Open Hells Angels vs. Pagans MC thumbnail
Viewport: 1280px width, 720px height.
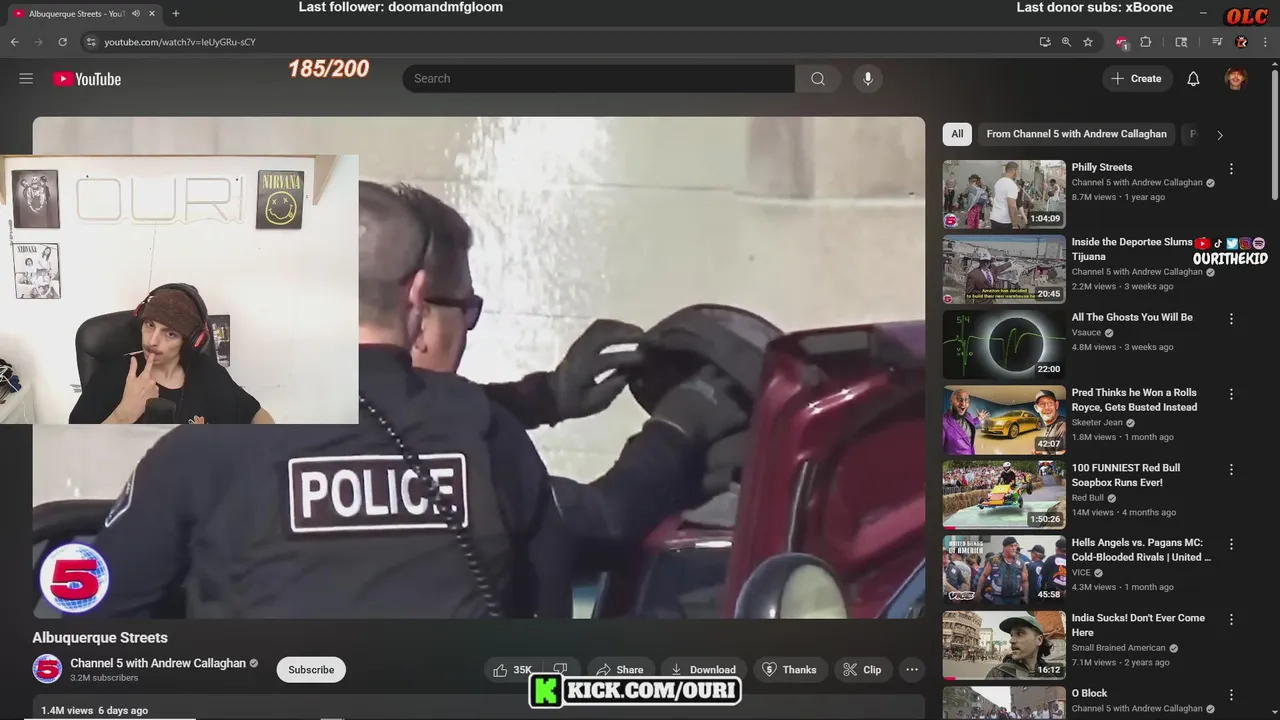[1004, 569]
